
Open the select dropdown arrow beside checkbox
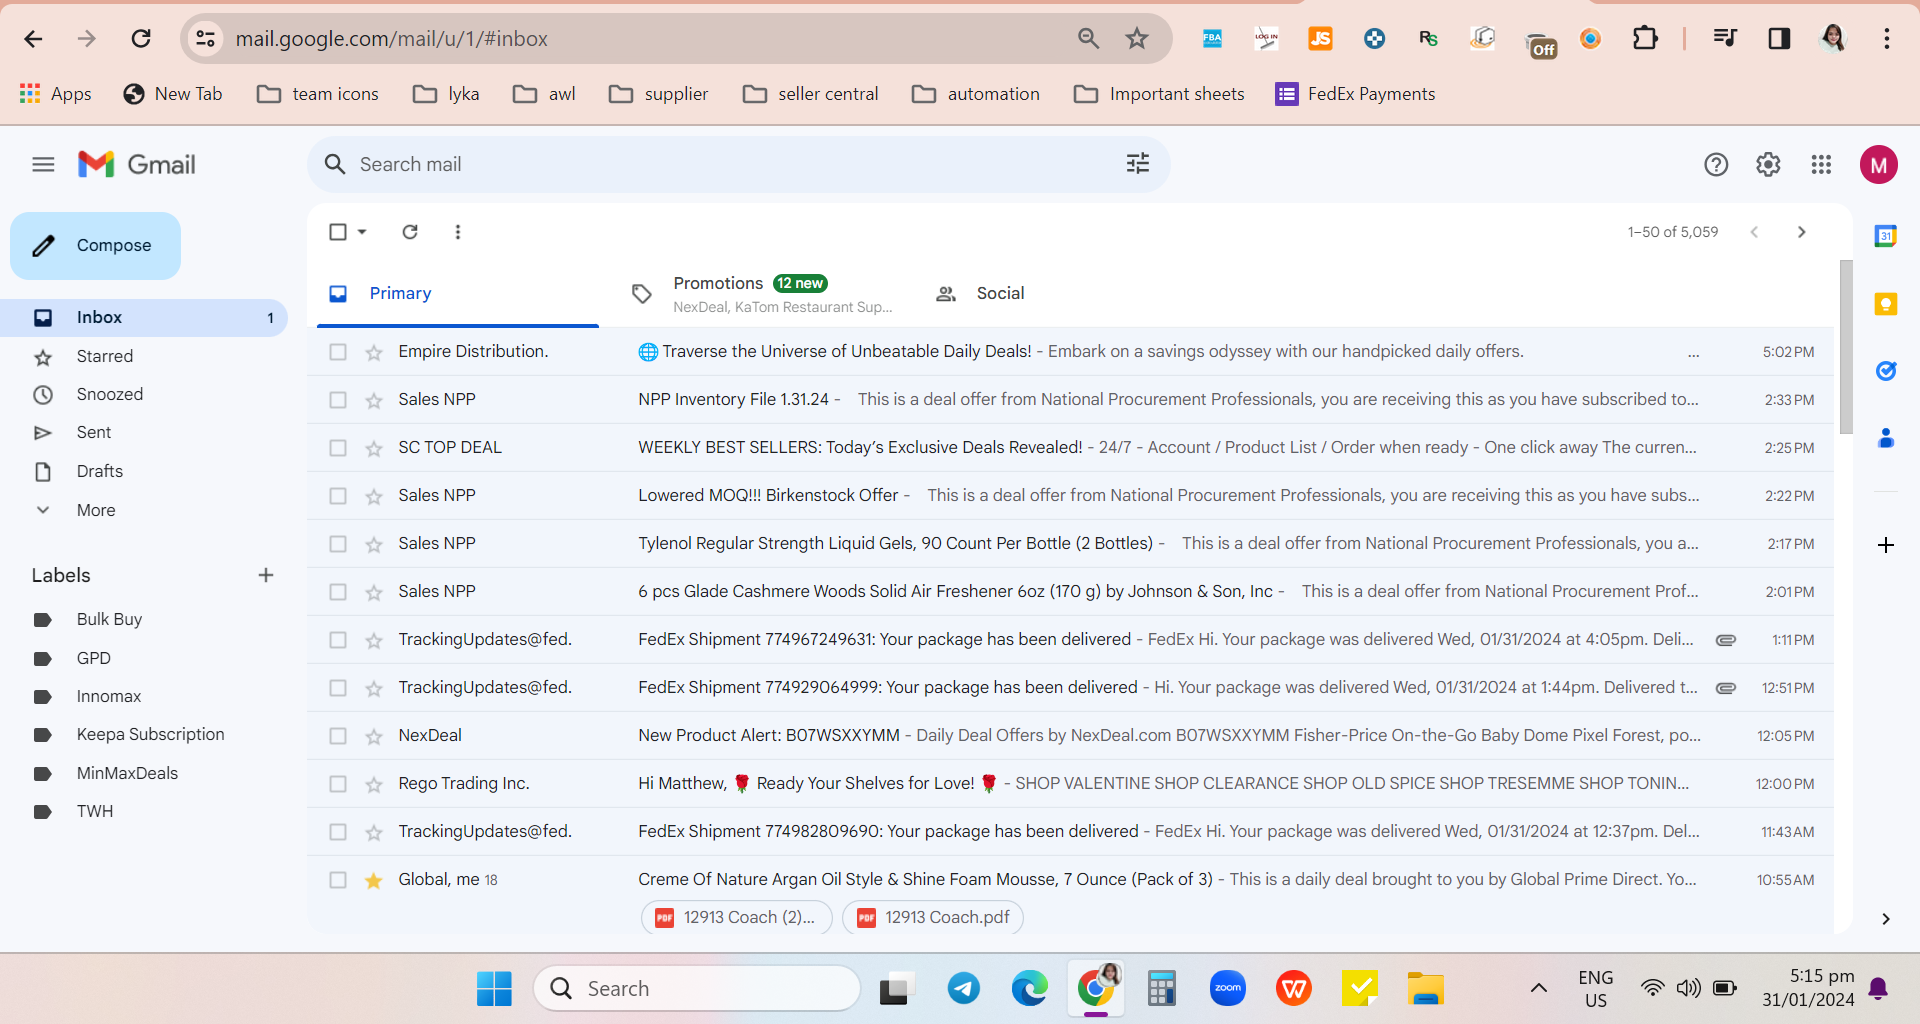click(x=362, y=232)
